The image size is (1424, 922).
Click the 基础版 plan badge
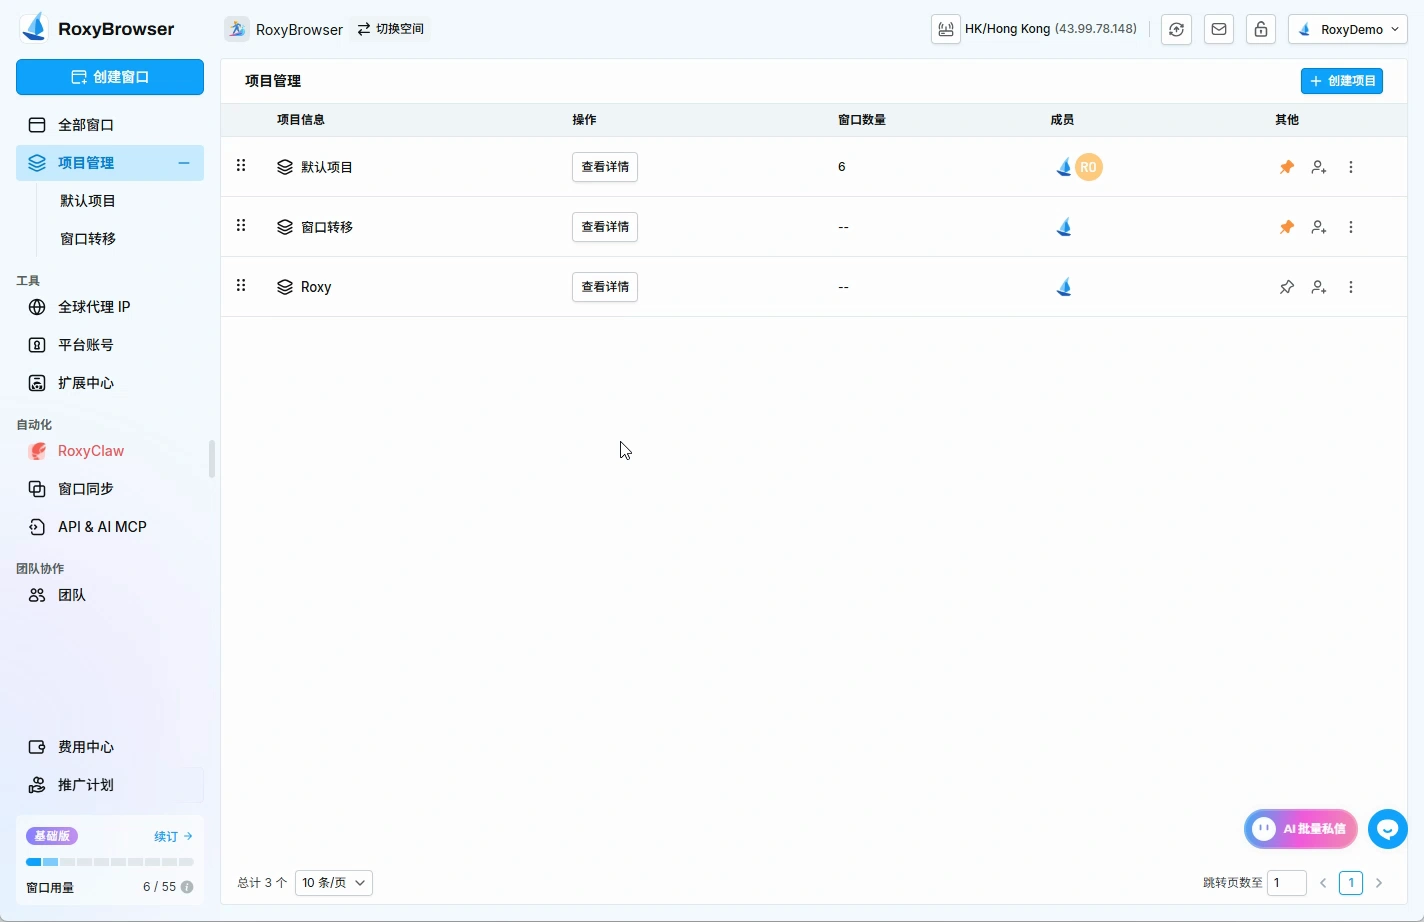pyautogui.click(x=52, y=836)
